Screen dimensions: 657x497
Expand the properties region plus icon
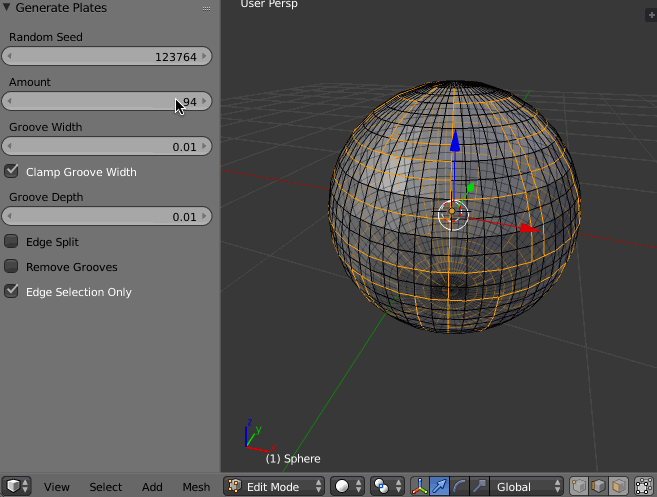pos(651,15)
